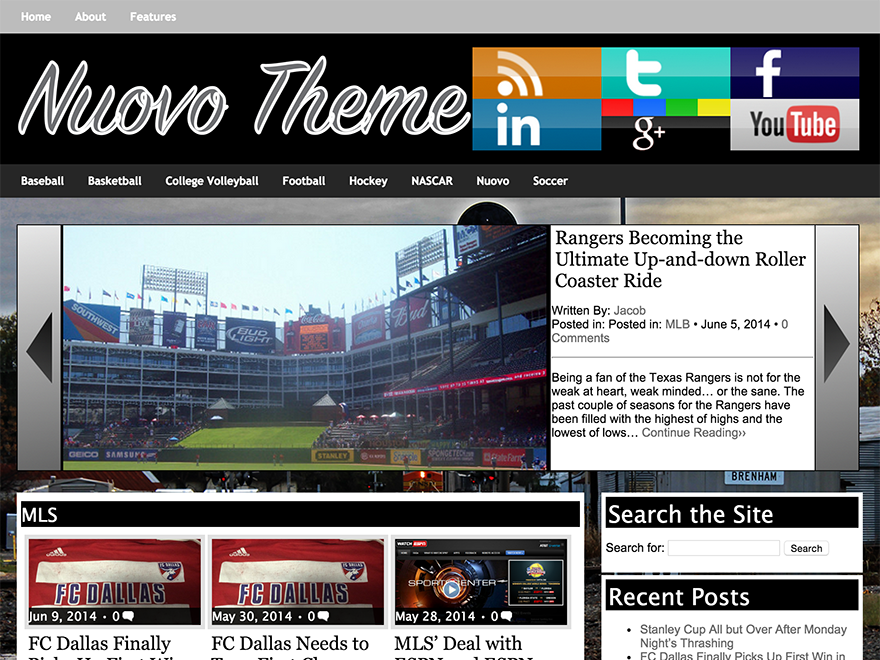Visit the YouTube channel icon
Screen dimensions: 880x660
tap(794, 126)
